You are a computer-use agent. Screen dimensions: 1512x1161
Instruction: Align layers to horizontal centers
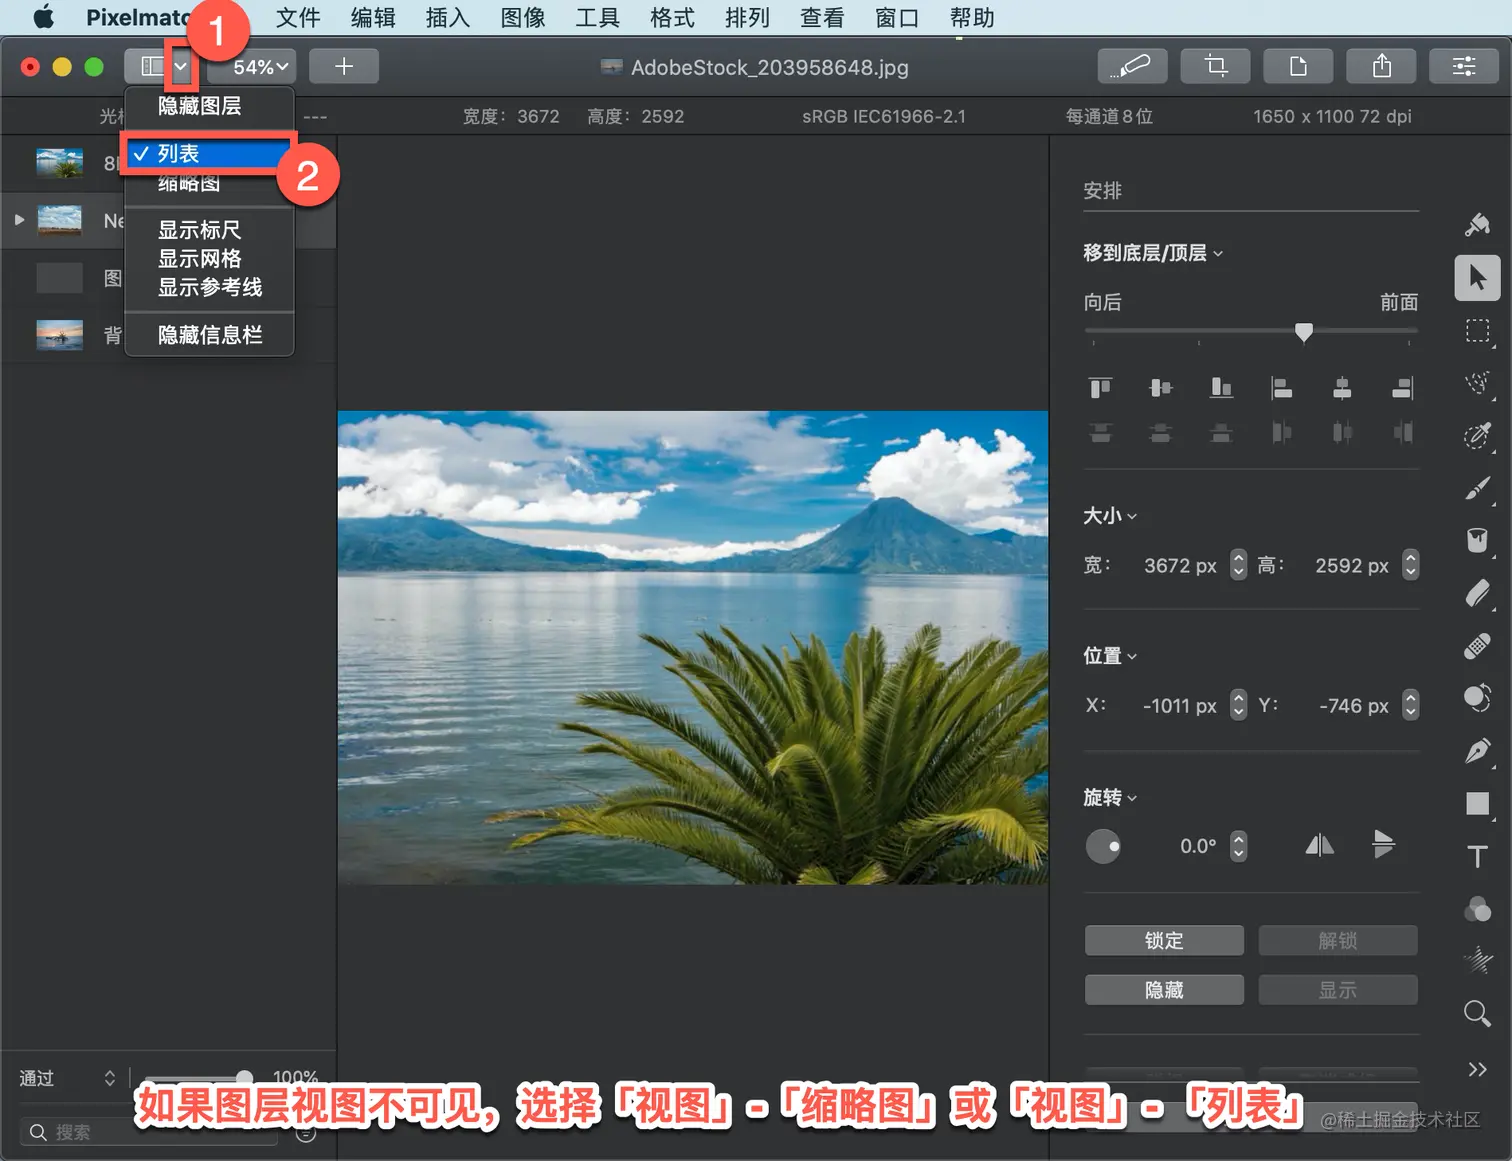point(1342,388)
